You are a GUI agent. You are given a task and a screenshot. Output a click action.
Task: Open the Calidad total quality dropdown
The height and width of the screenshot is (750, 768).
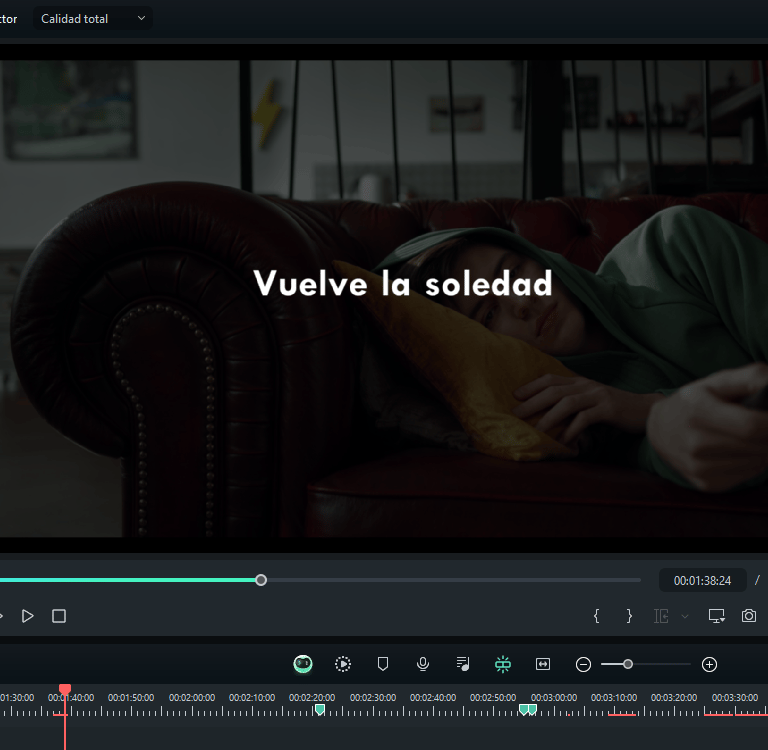click(x=93, y=19)
